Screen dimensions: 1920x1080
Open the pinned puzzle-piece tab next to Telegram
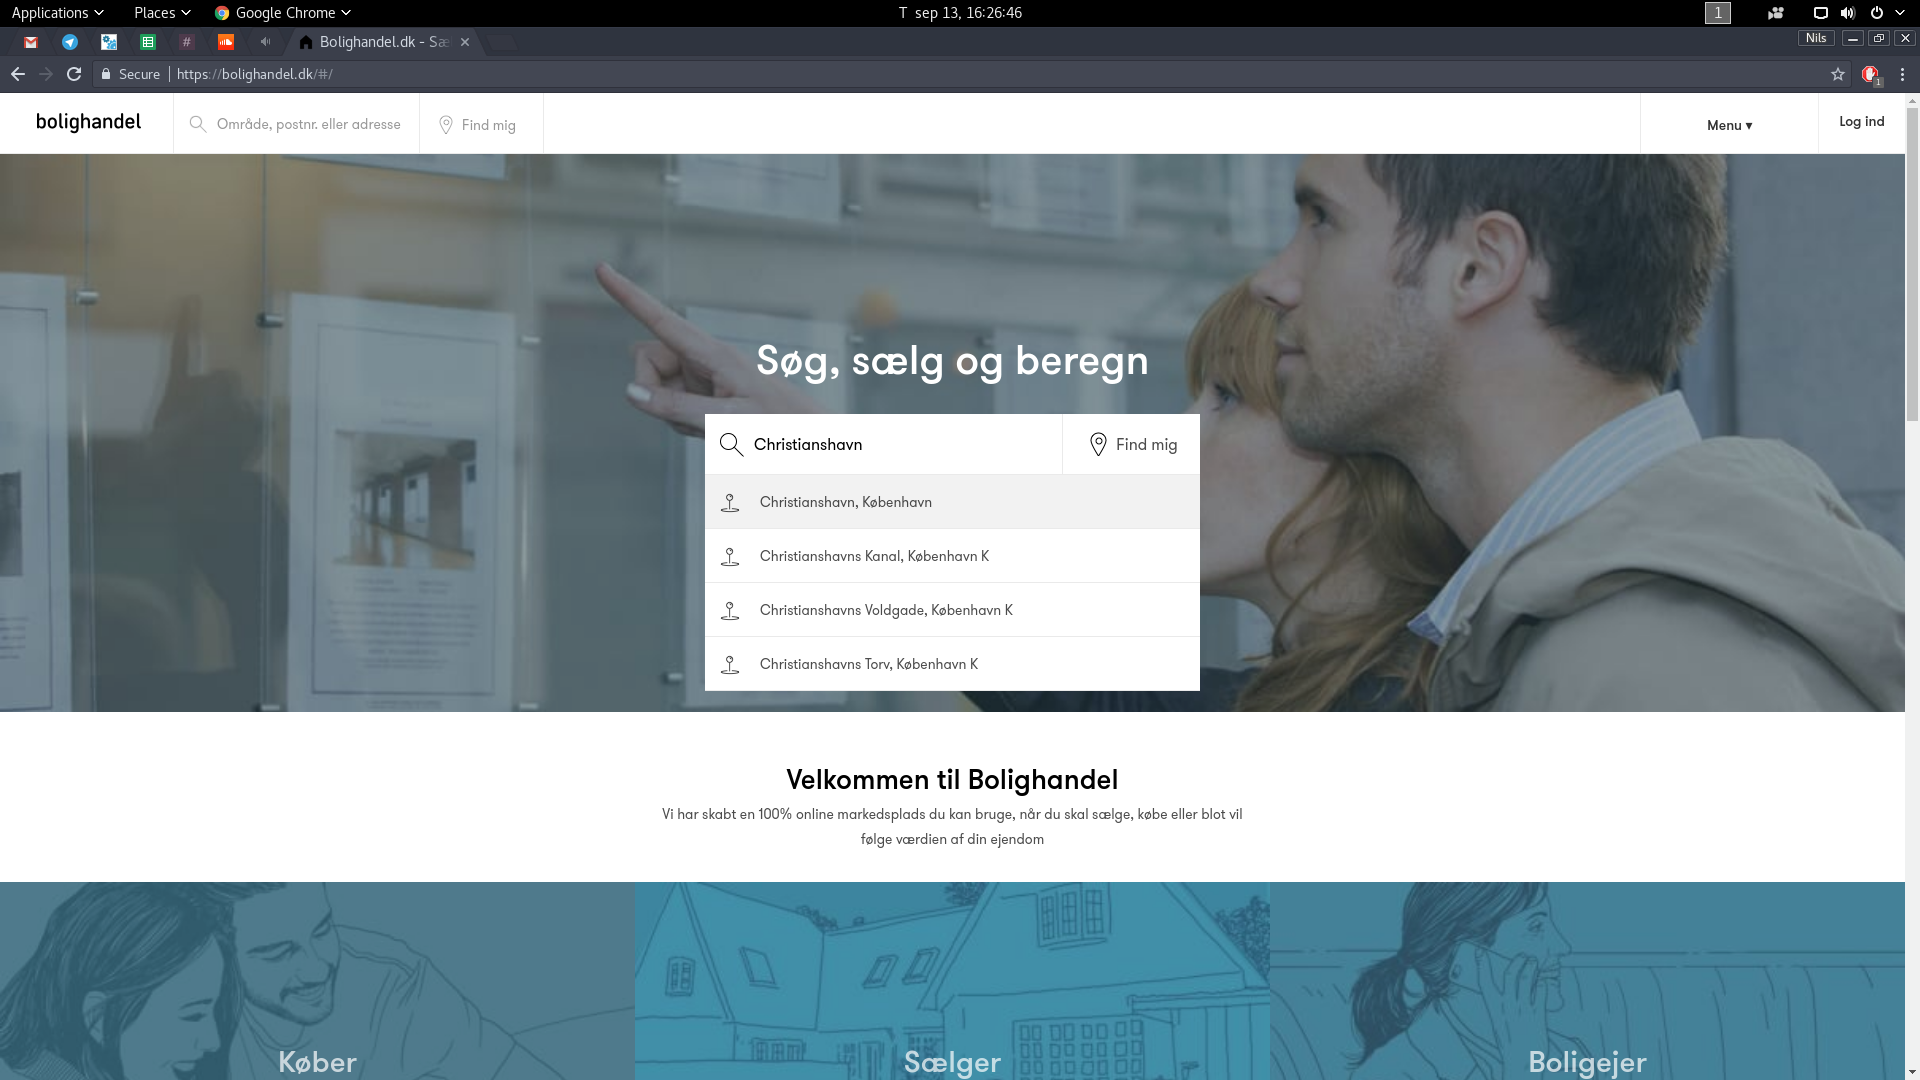pos(109,42)
